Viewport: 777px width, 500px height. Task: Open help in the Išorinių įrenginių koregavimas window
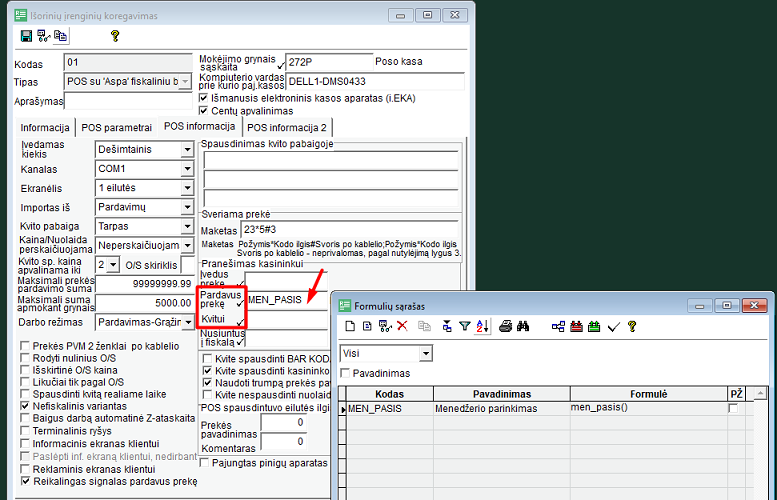[x=115, y=36]
